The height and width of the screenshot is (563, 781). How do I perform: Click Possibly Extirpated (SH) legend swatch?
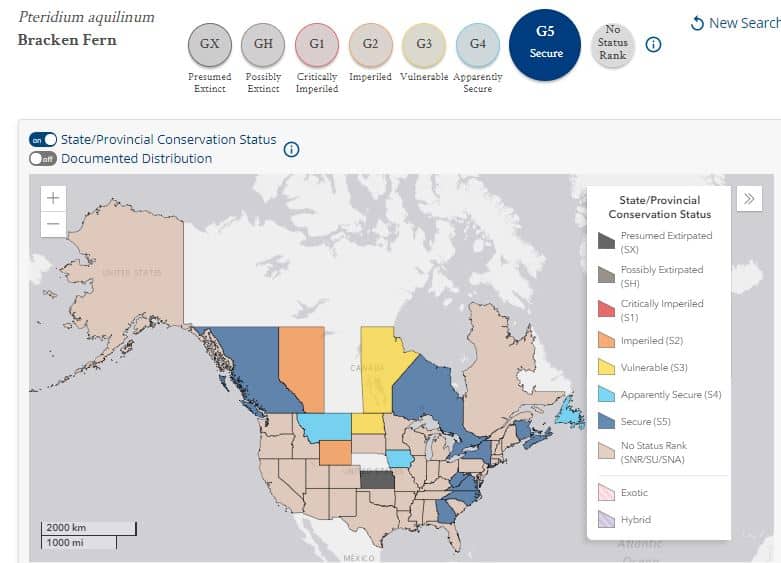(x=606, y=275)
